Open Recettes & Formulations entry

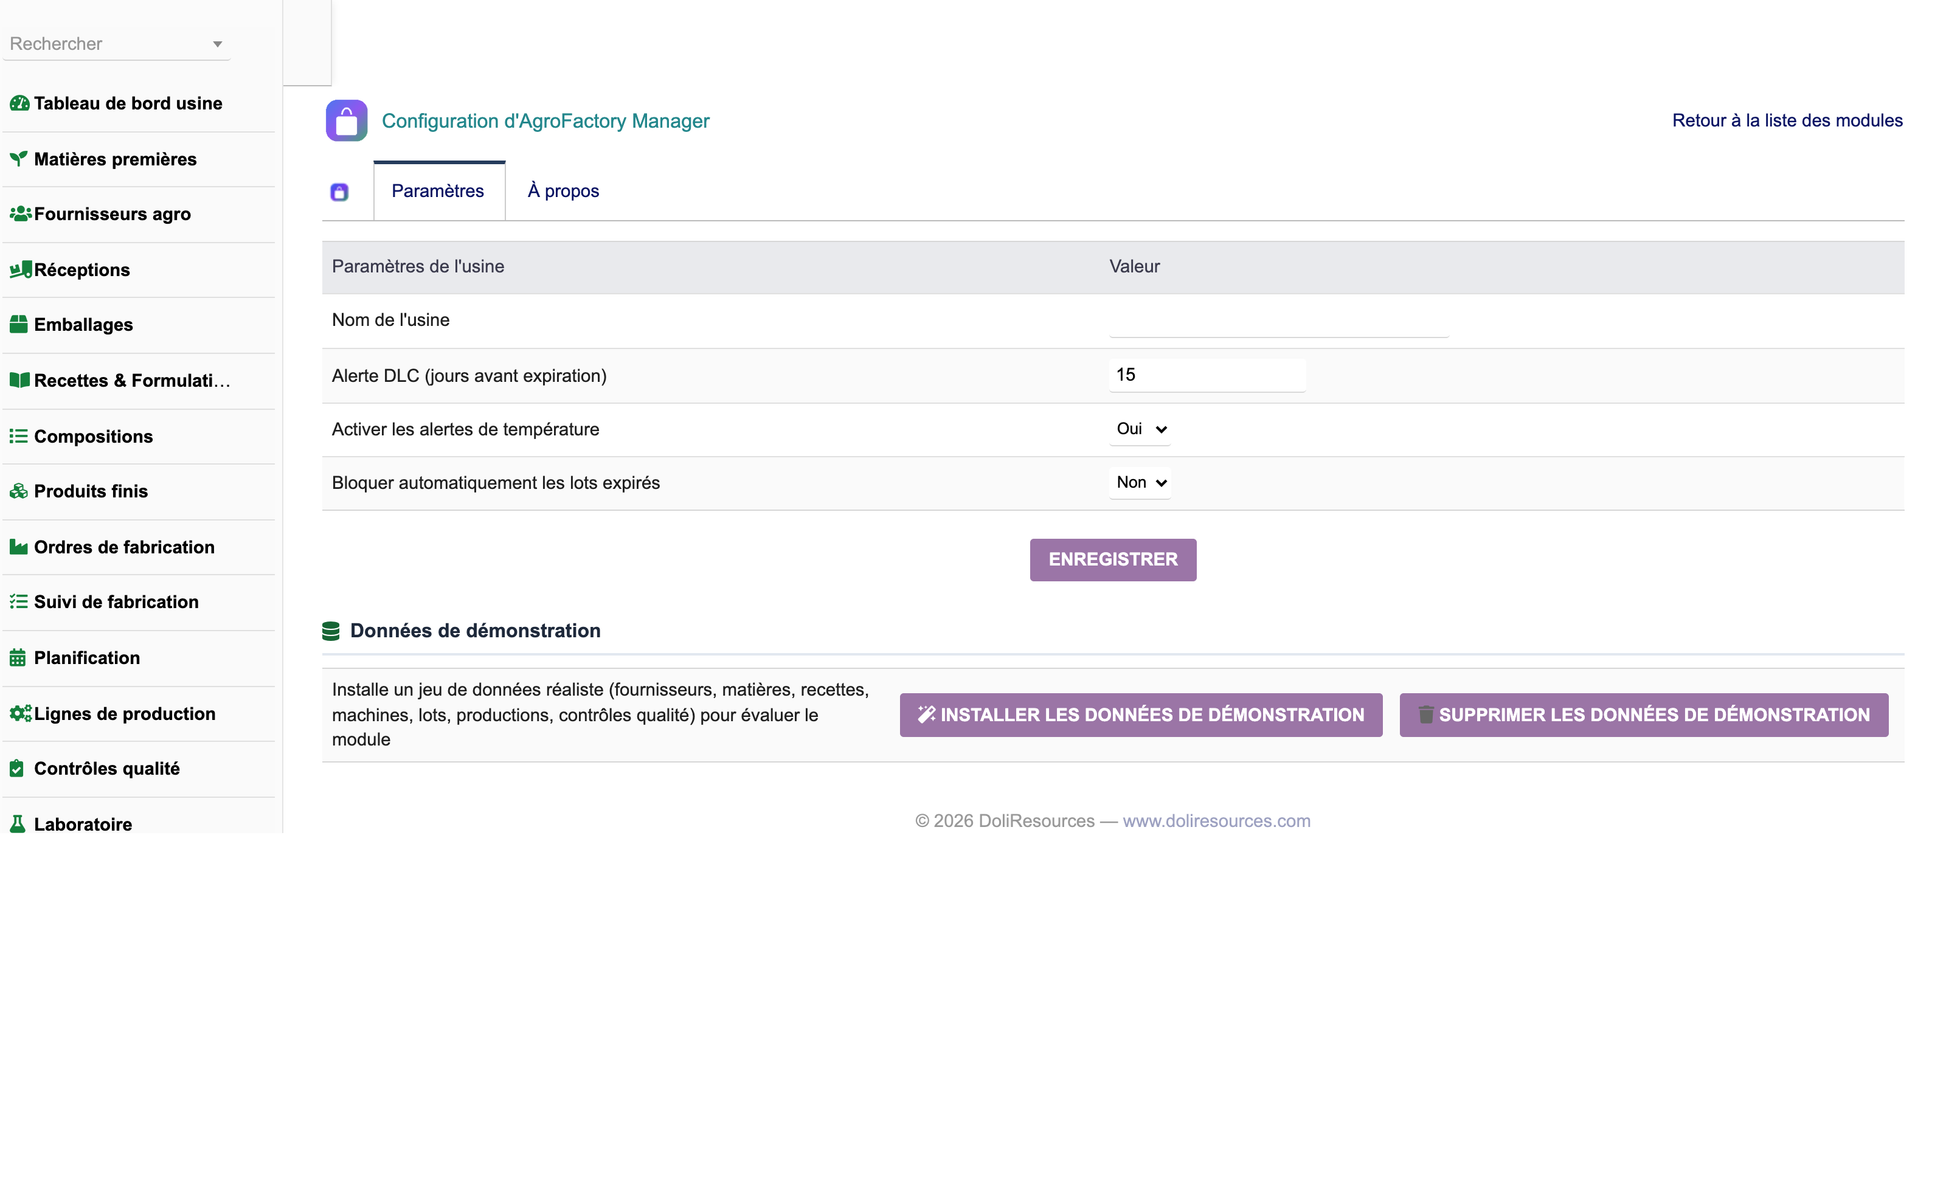point(132,381)
